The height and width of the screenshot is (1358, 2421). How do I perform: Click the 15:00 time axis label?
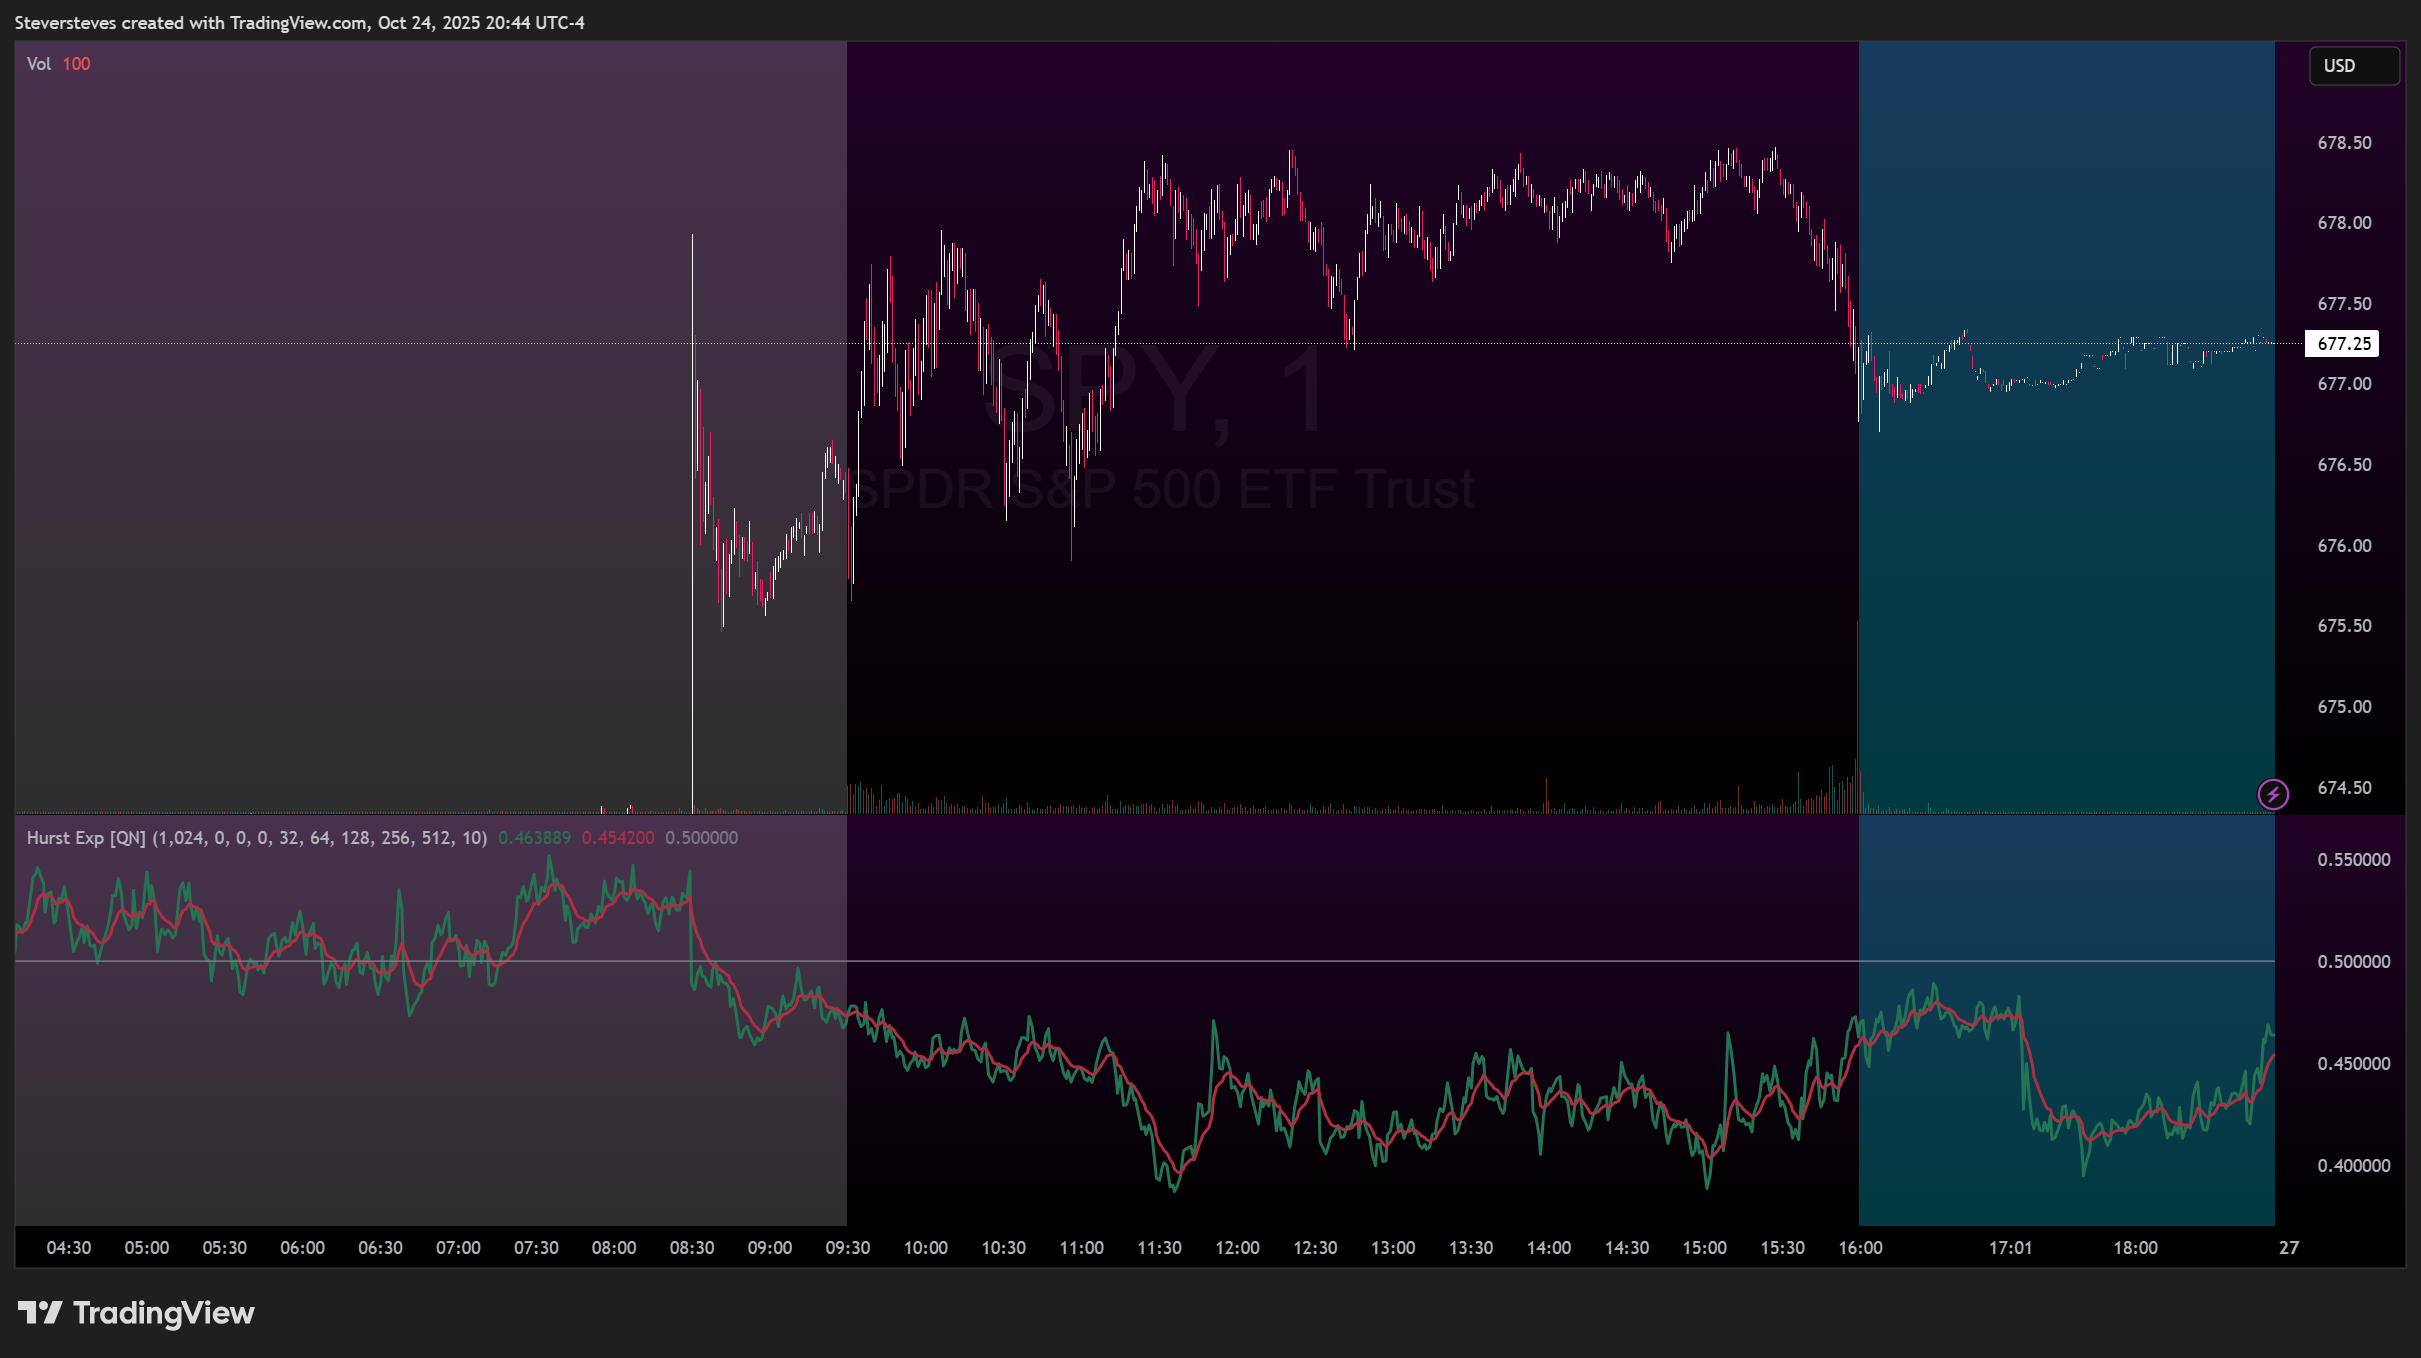(x=1705, y=1248)
